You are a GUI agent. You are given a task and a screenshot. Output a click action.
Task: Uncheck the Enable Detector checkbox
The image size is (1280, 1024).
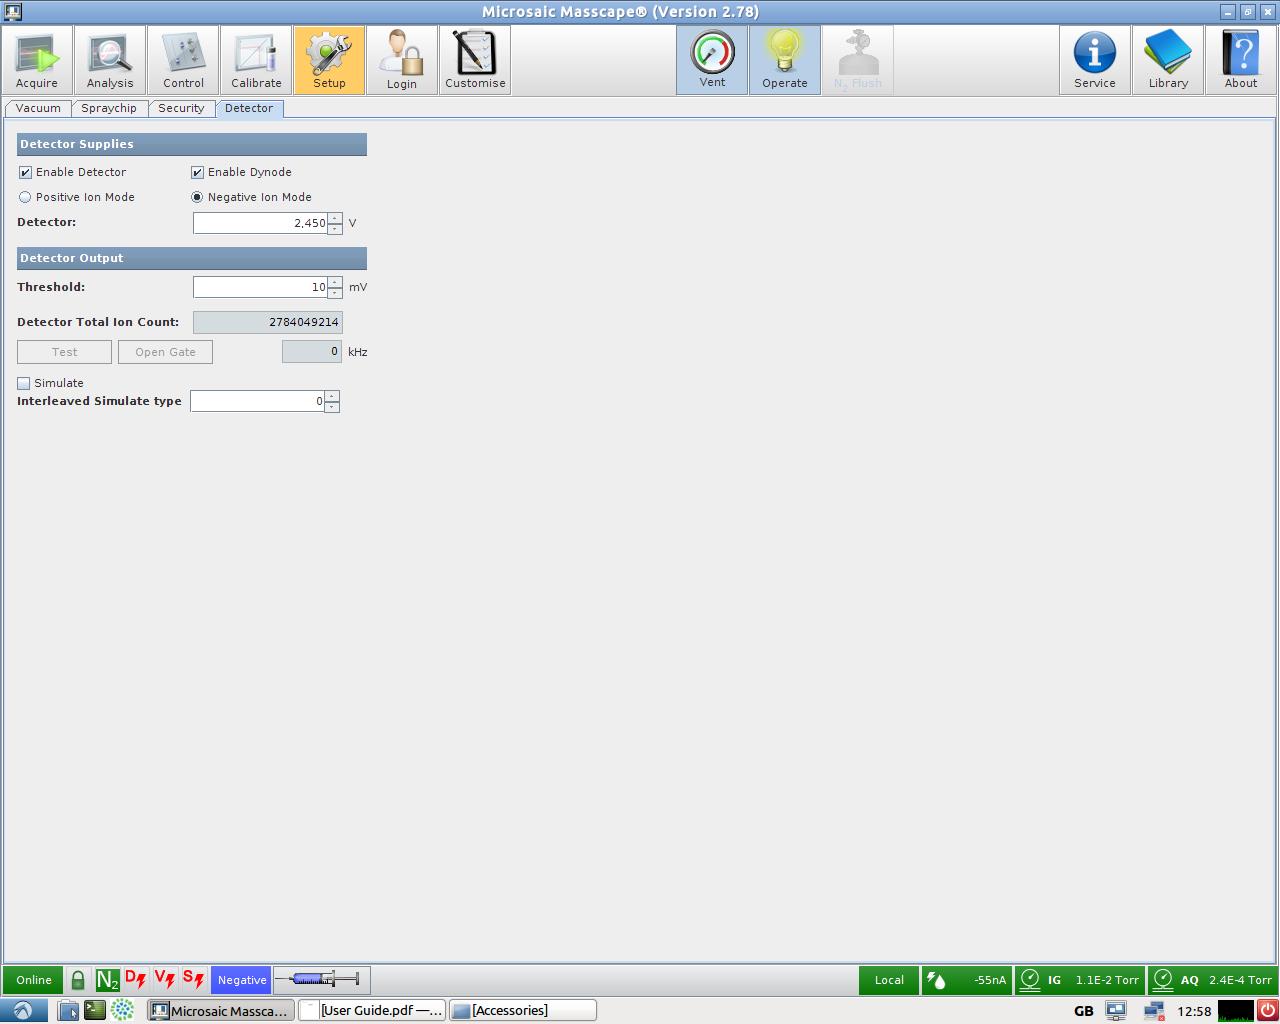point(26,172)
